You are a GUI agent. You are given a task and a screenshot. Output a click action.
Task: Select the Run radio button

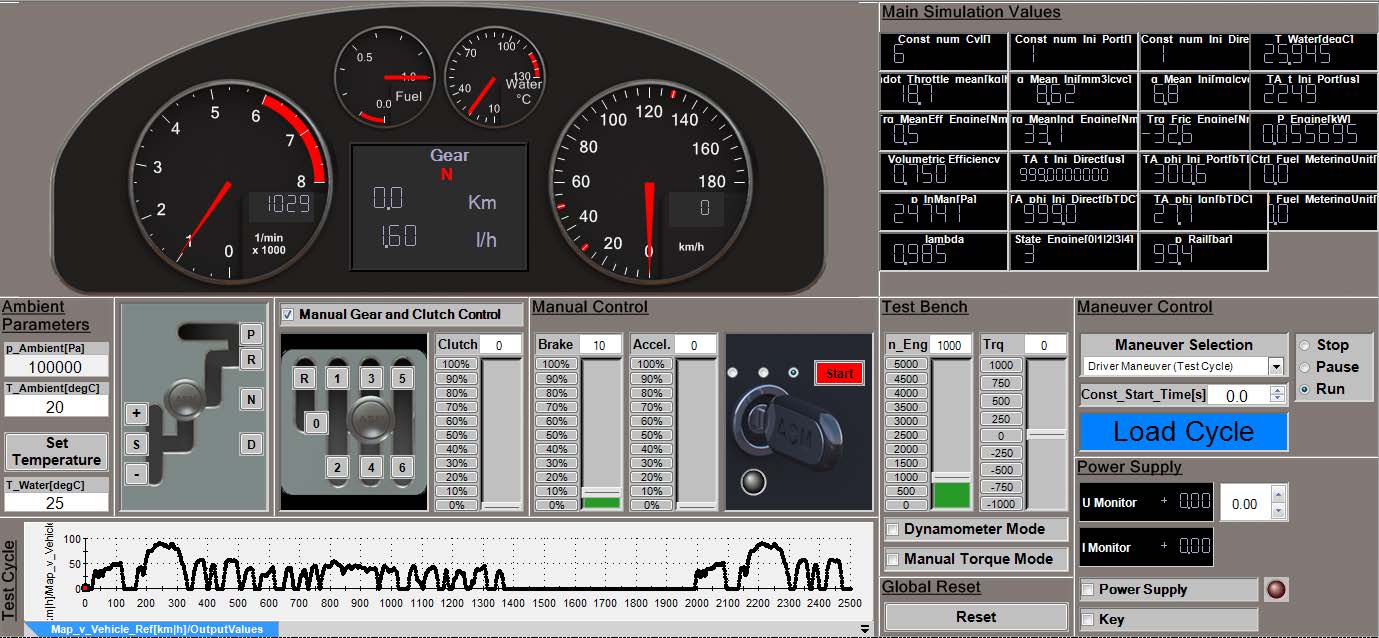click(1305, 389)
